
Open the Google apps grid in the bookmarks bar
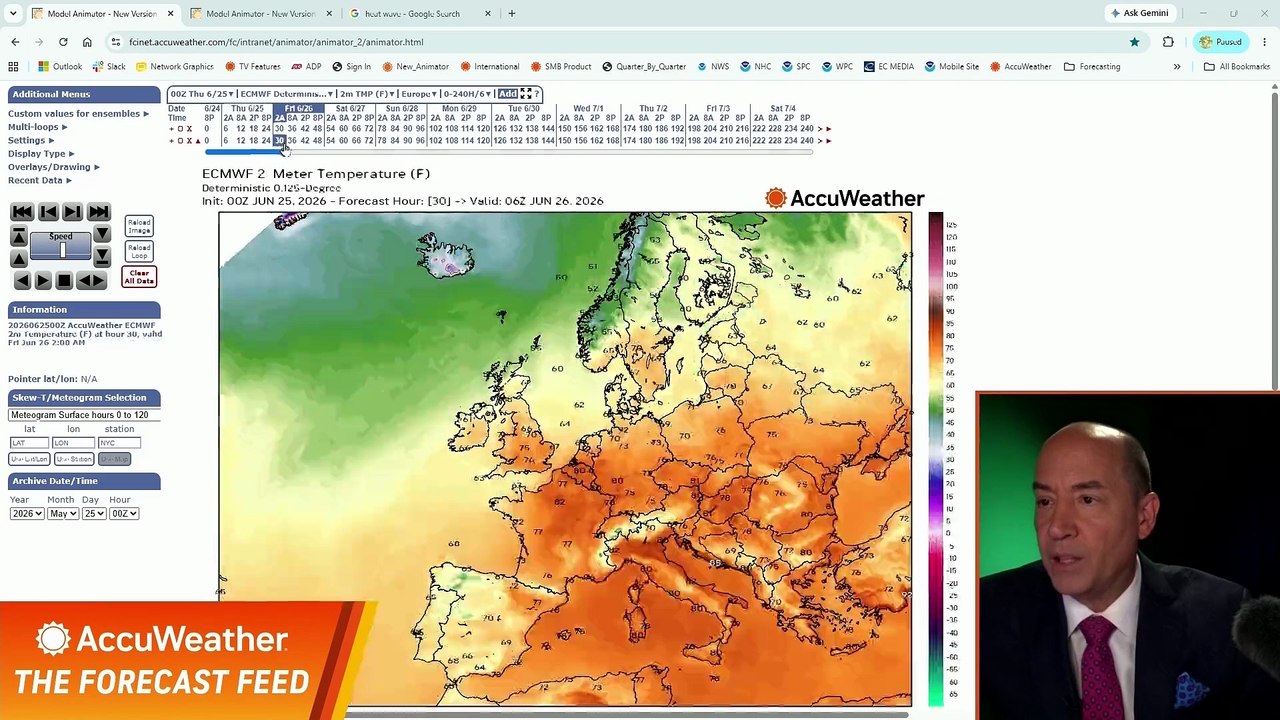(13, 66)
